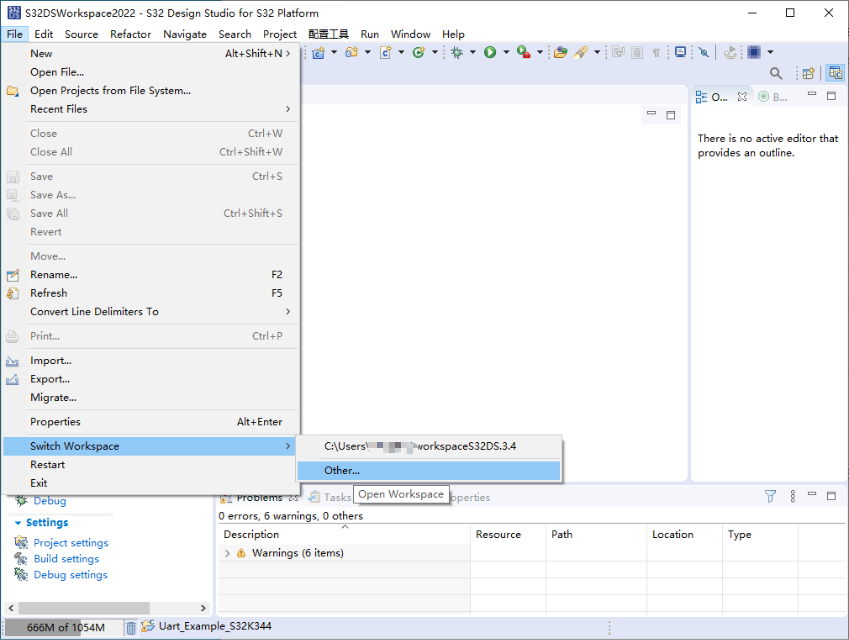
Task: Filter the Problems view with the funnel icon
Action: pos(770,496)
